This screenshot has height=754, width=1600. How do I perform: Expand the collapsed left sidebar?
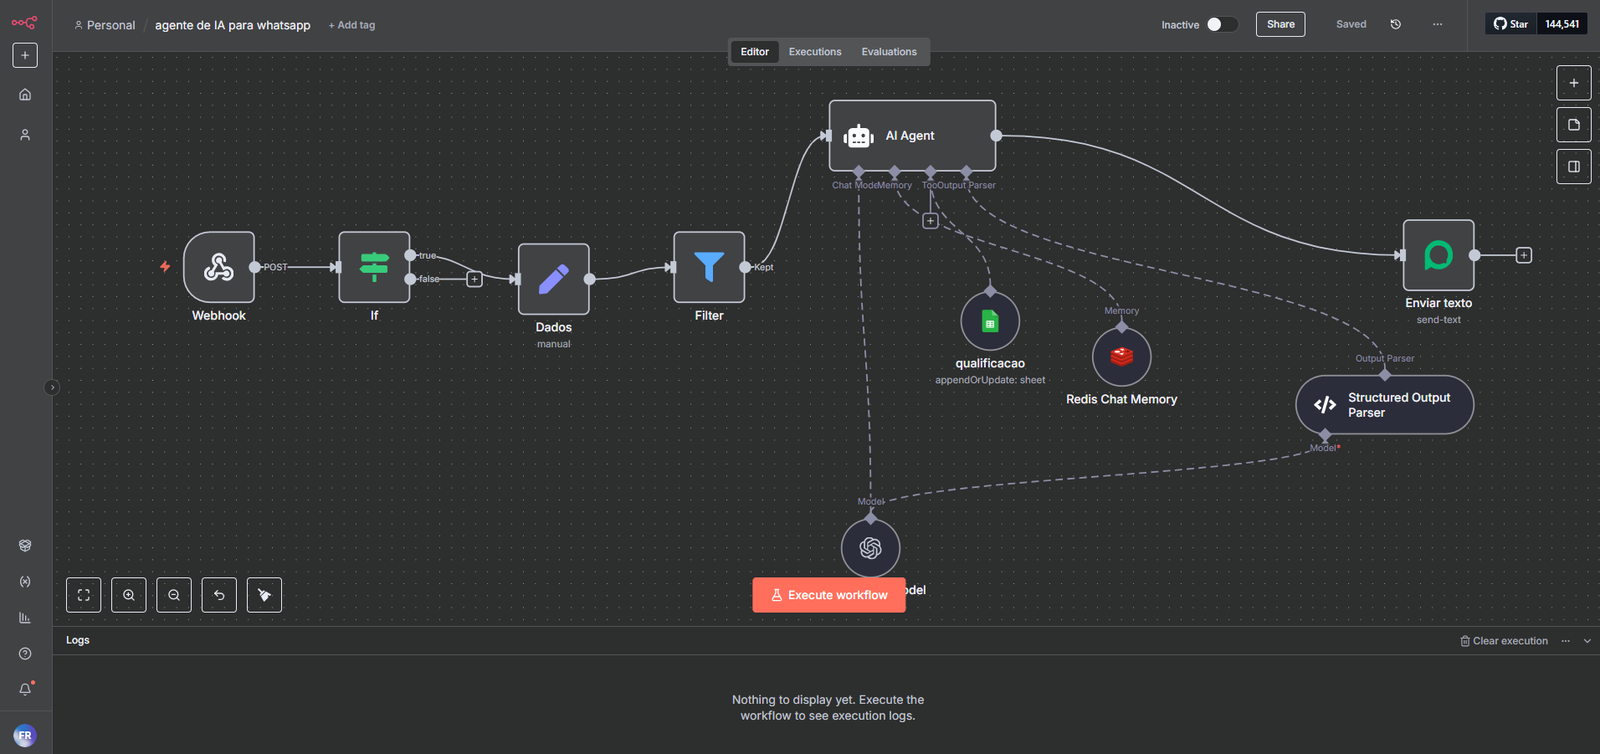(x=52, y=387)
